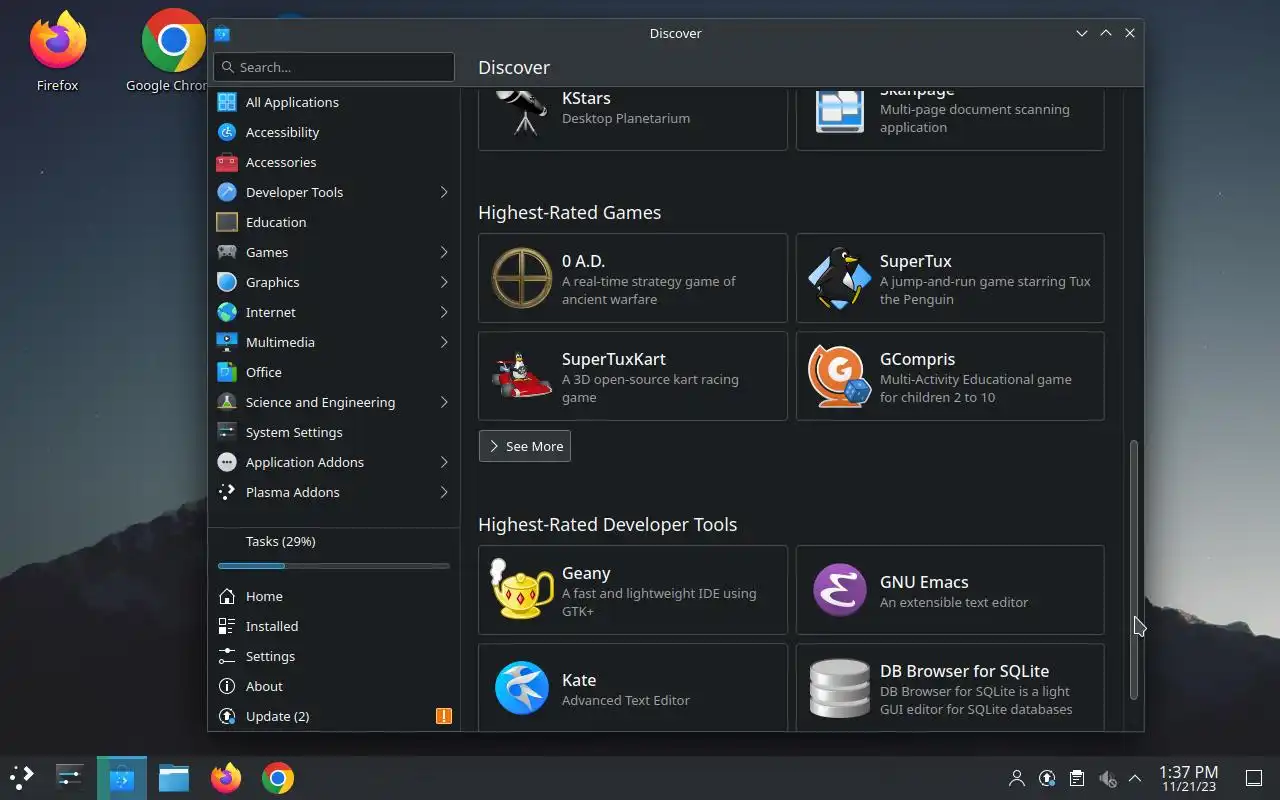Open Discover Settings page
Image resolution: width=1280 pixels, height=800 pixels.
(x=334, y=656)
